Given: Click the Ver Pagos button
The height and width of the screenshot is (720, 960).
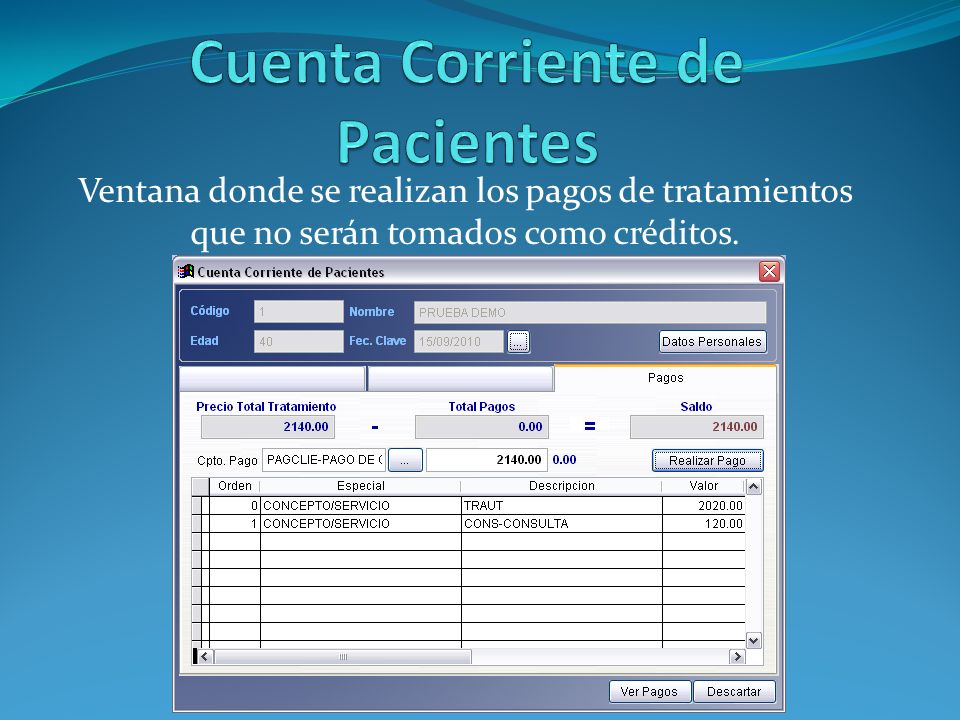Looking at the screenshot, I should click(x=649, y=691).
